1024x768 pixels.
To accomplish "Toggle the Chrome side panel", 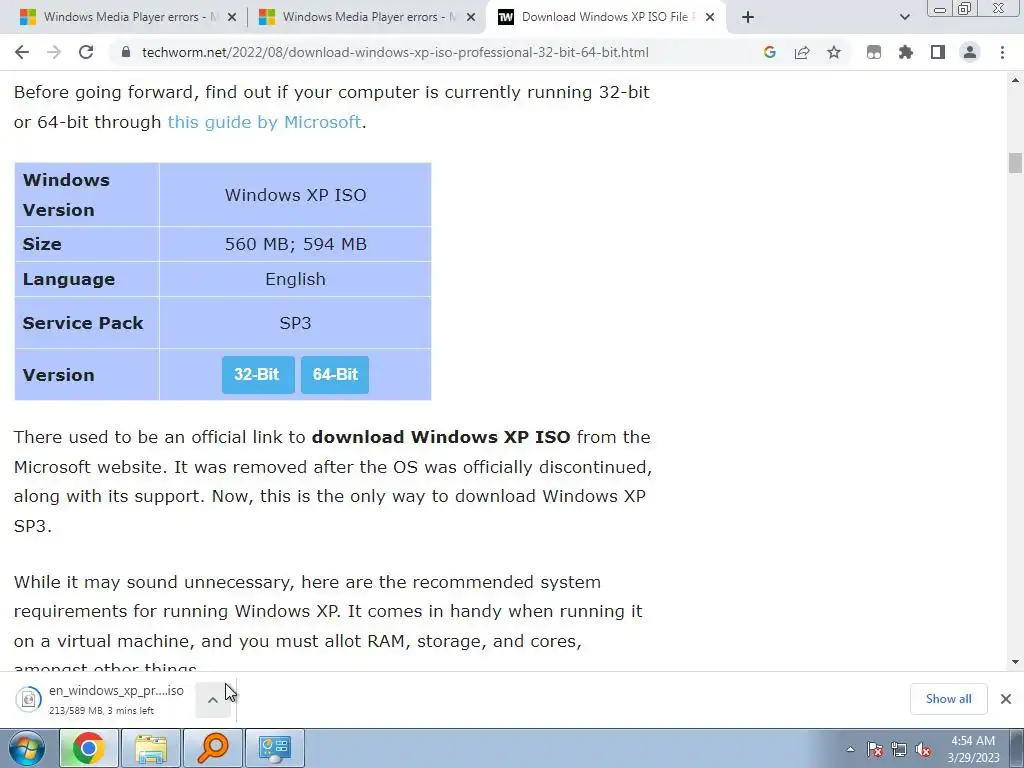I will [x=938, y=52].
